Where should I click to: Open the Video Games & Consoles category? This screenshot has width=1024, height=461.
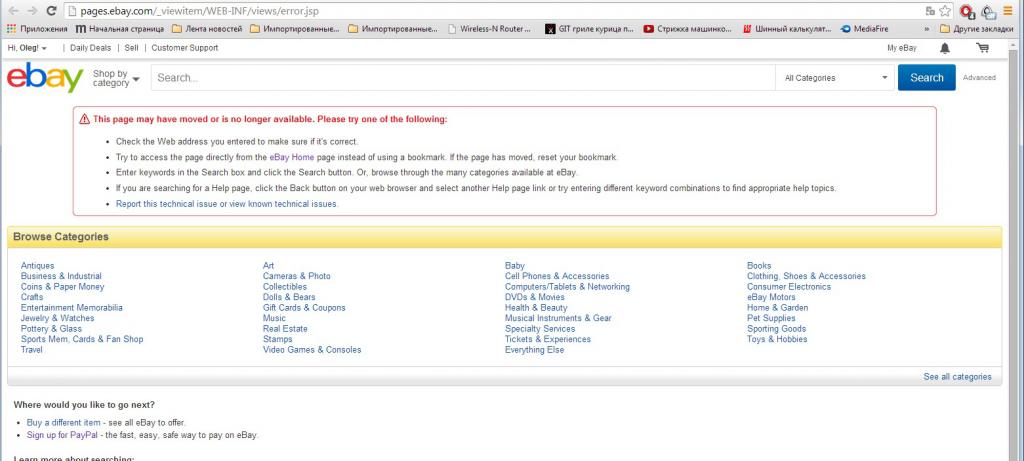tap(312, 350)
